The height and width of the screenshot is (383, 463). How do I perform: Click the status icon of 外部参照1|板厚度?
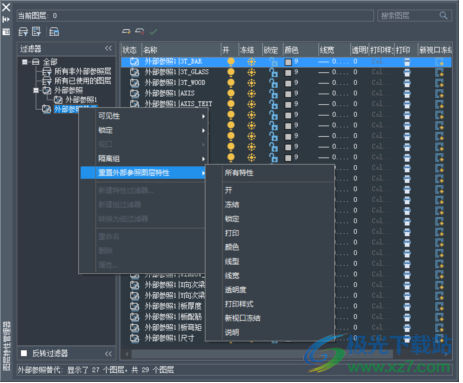134,306
